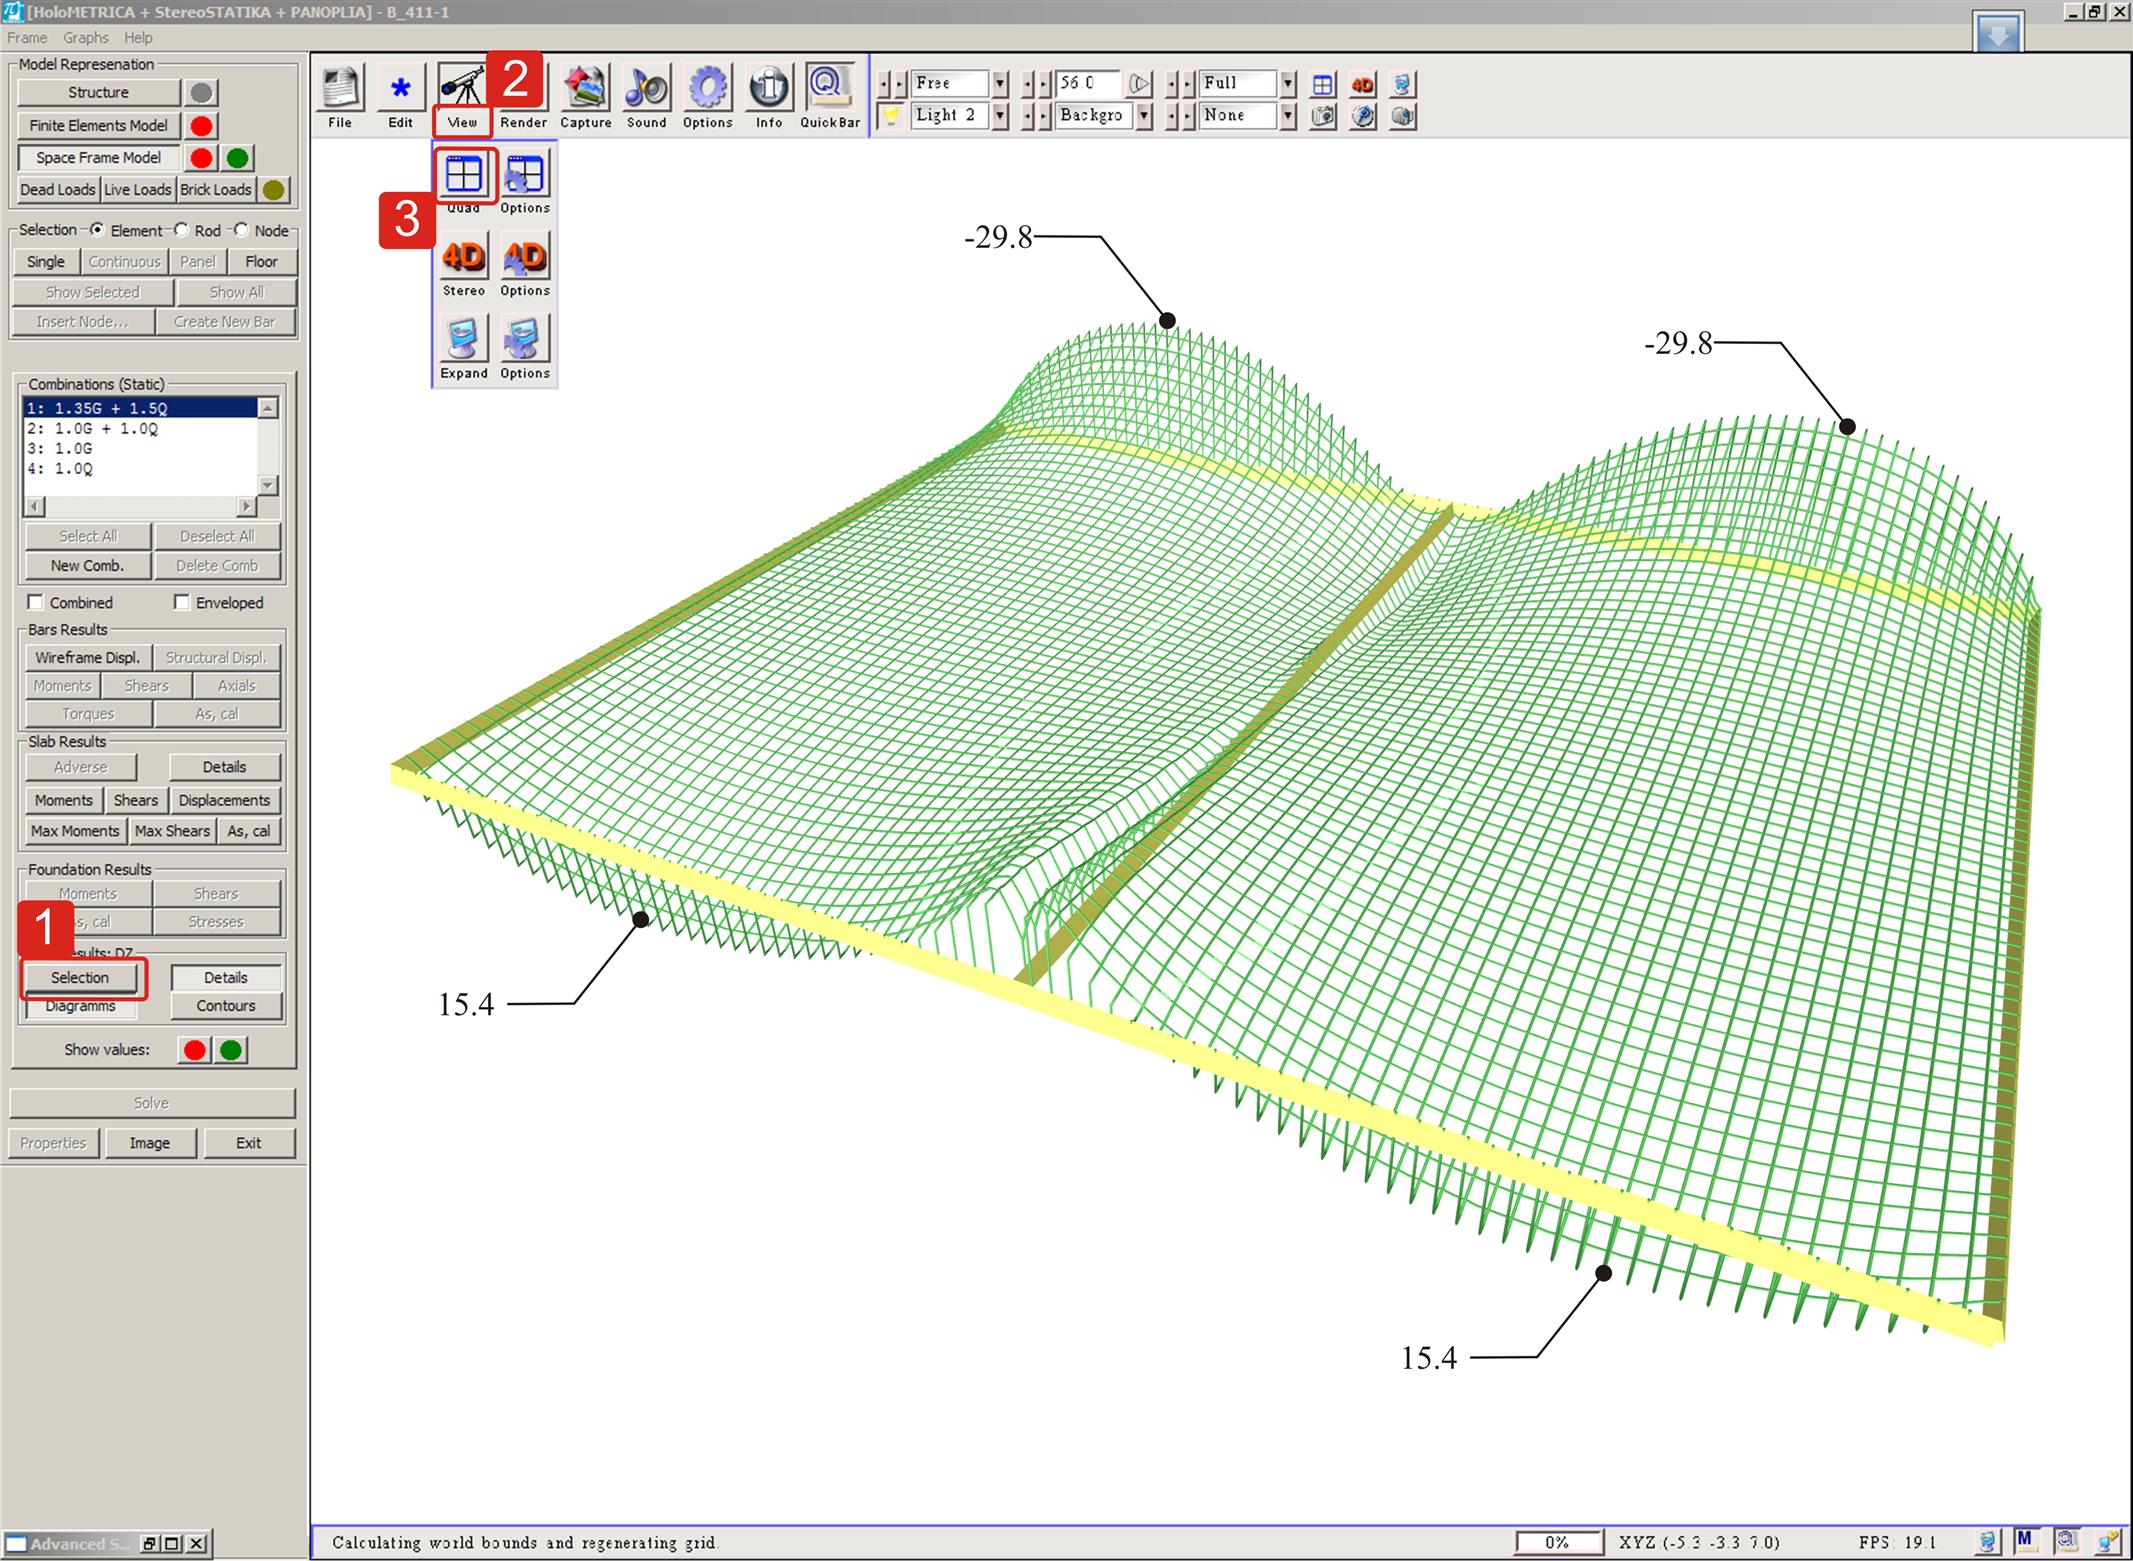Click the red Finite Elements Model color dot
Image resolution: width=2133 pixels, height=1561 pixels.
[x=202, y=126]
